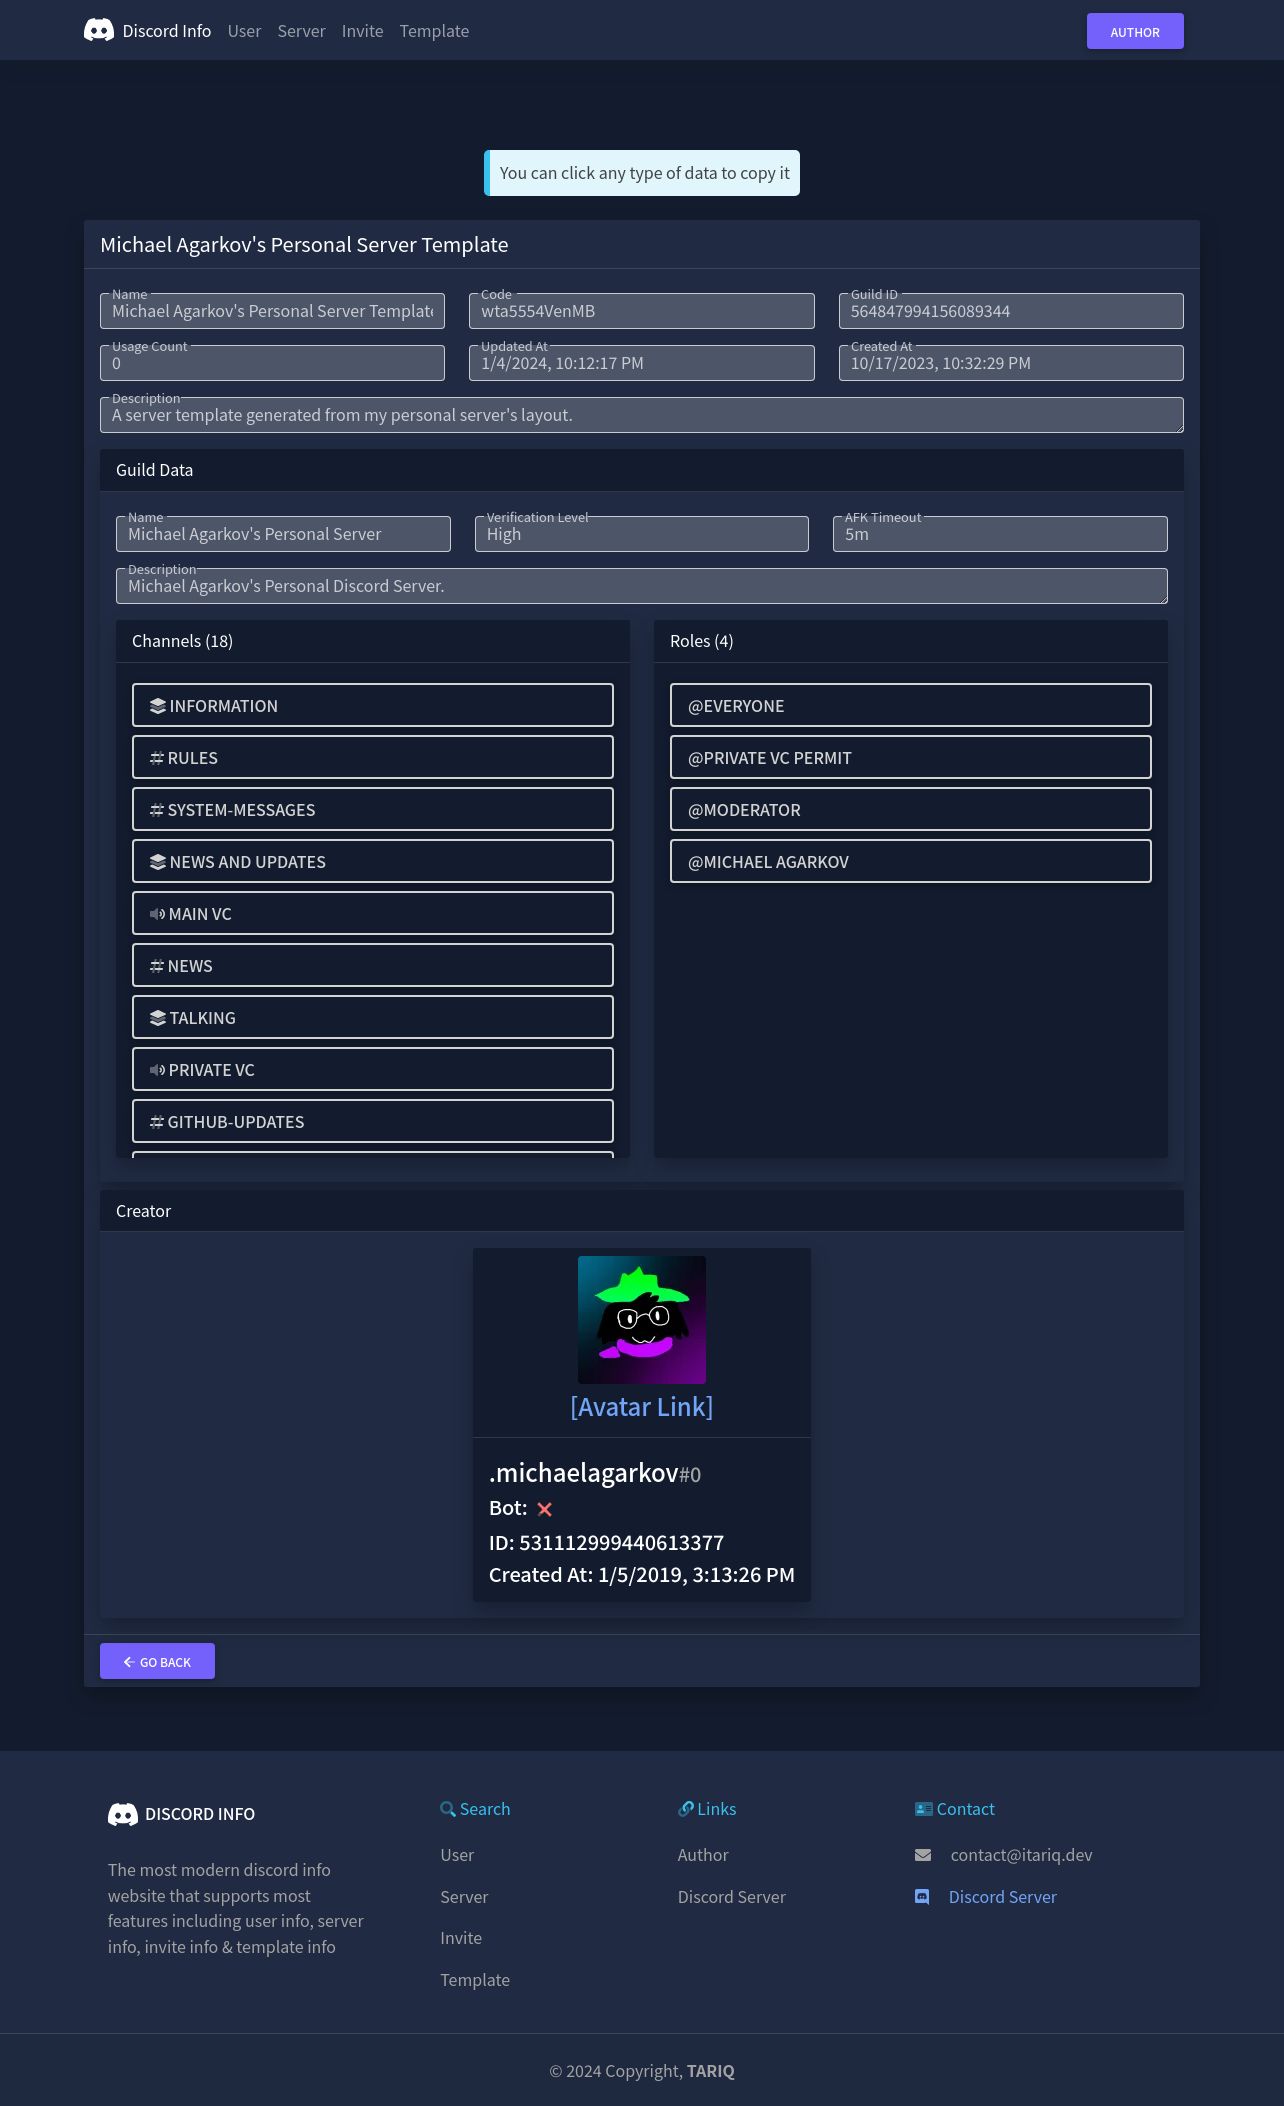Click the envelope icon beside contact email
1284x2106 pixels.
923,1855
